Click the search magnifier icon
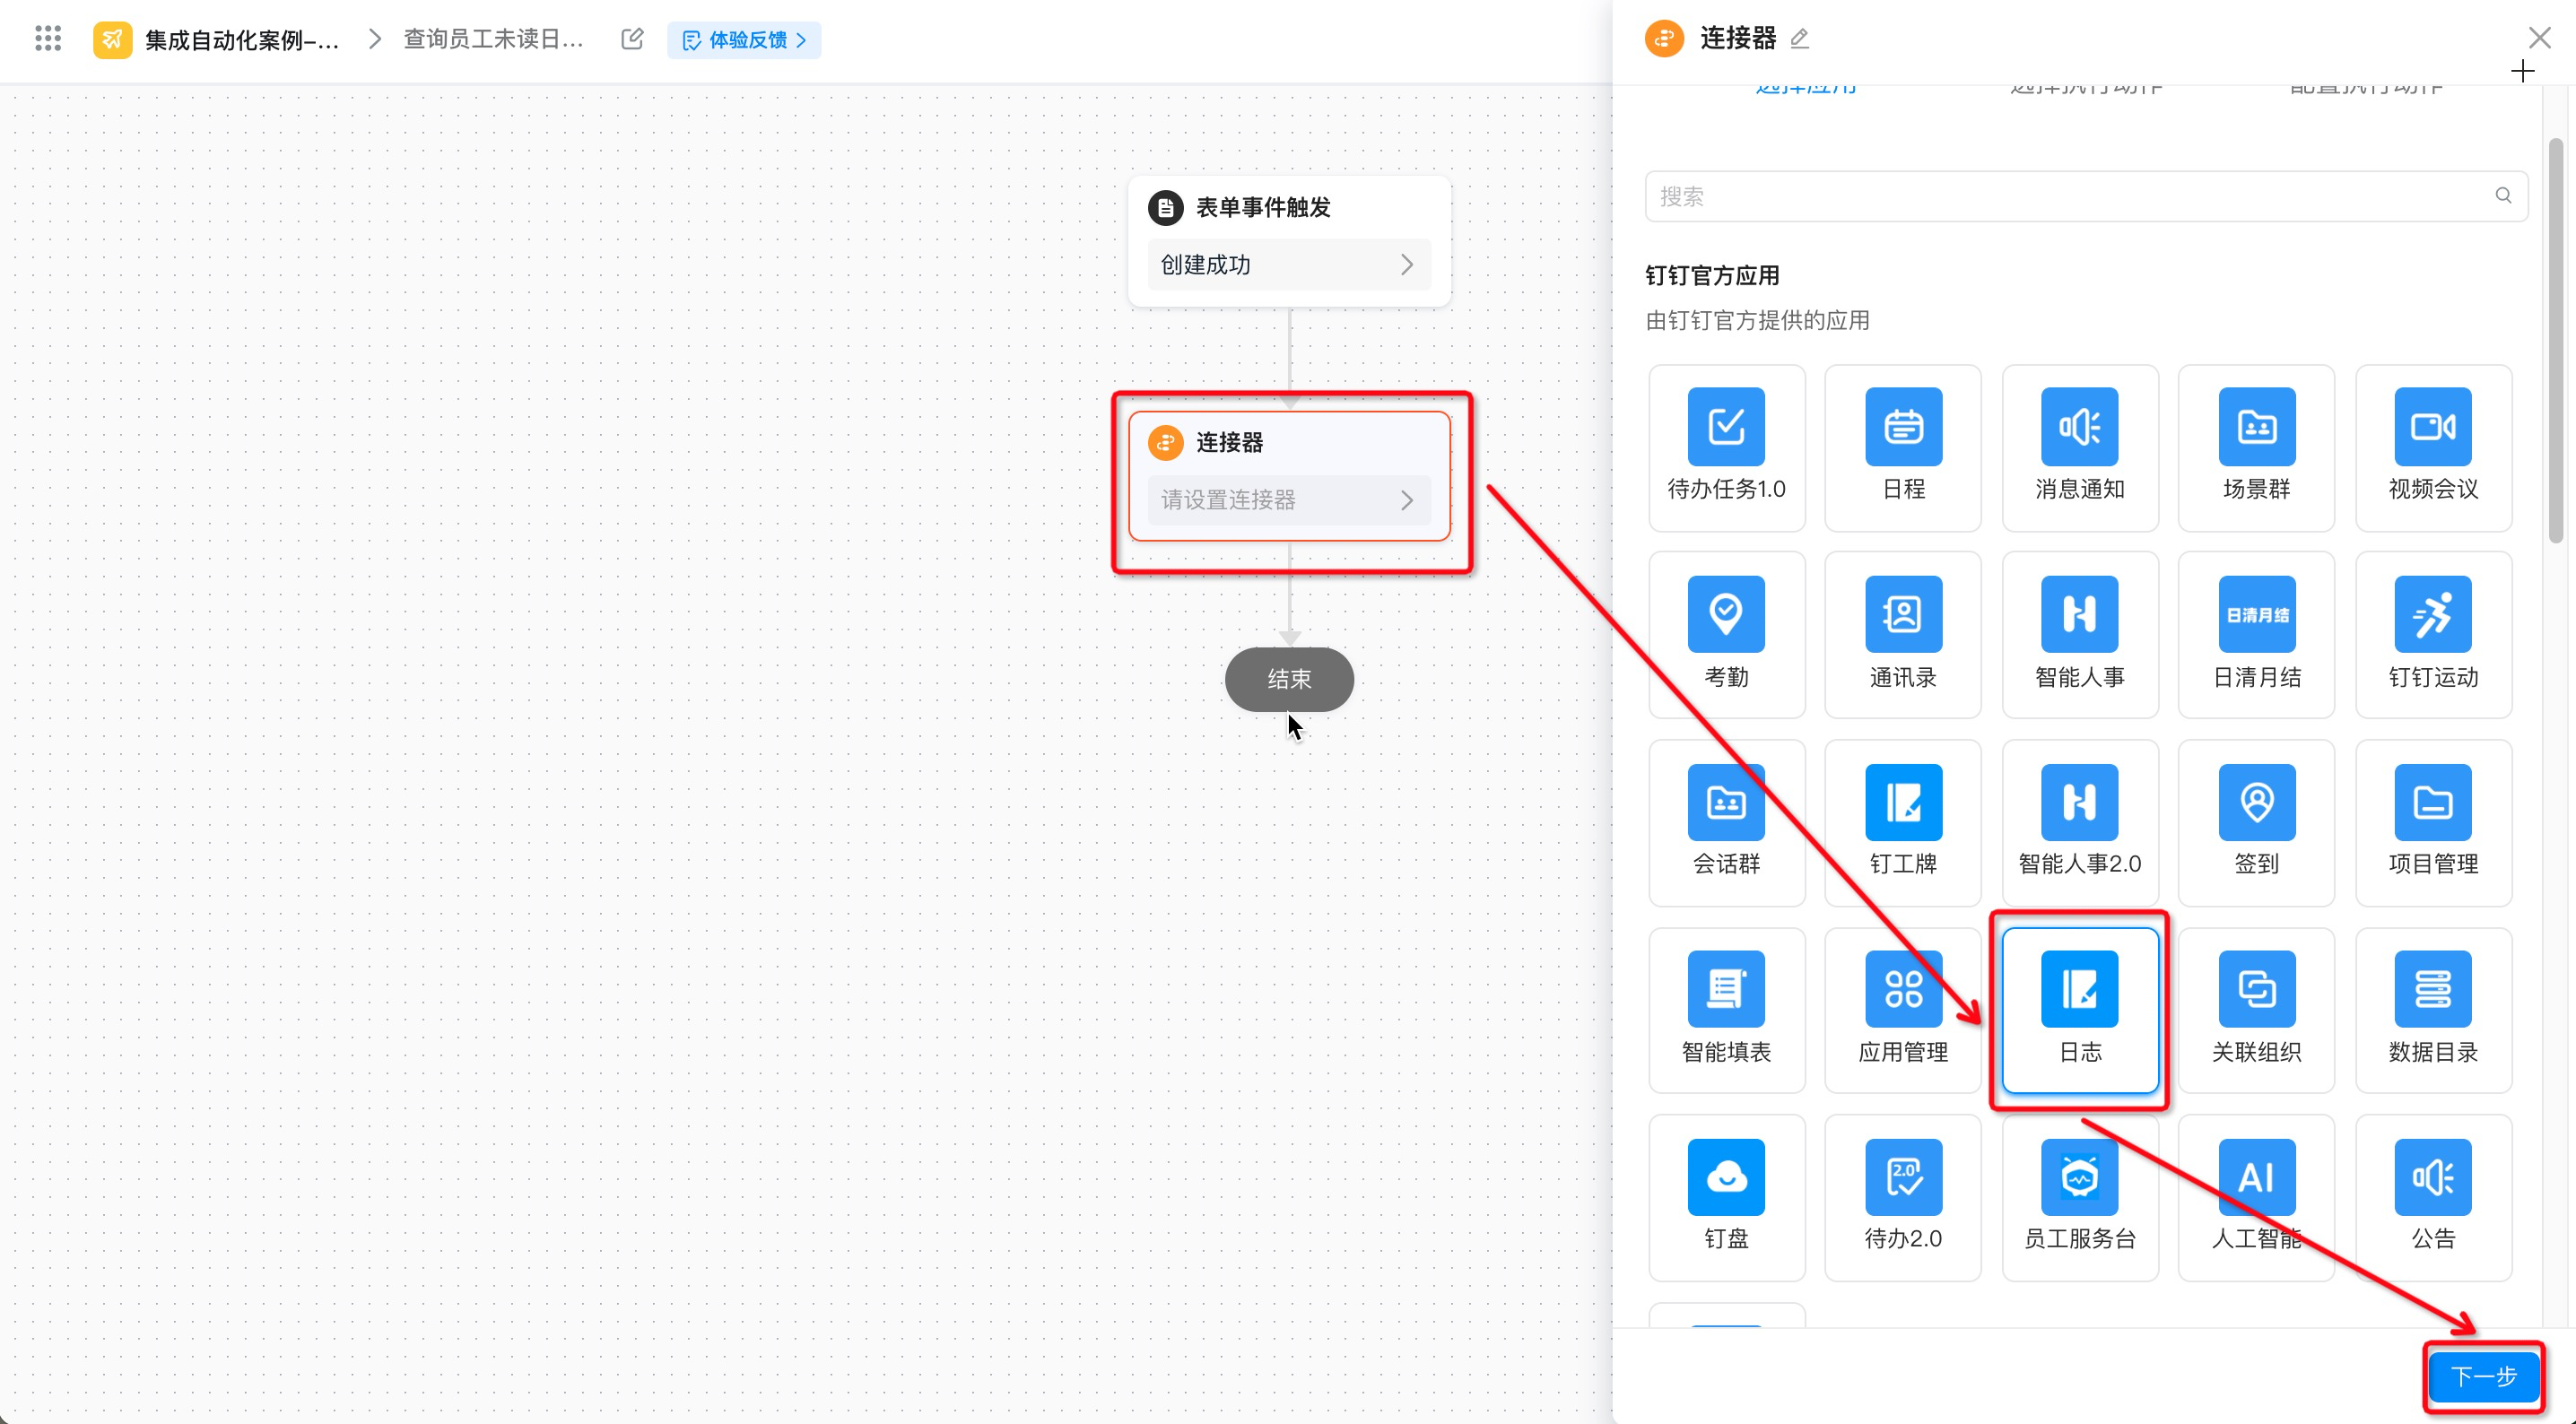Viewport: 2576px width, 1424px height. click(2502, 195)
